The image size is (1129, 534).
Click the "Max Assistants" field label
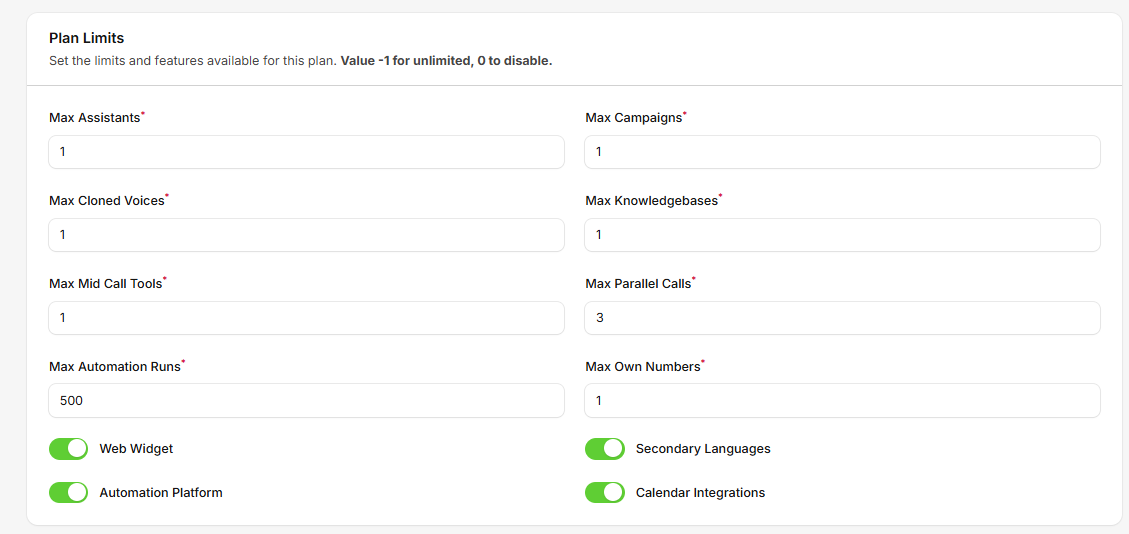[x=94, y=118]
